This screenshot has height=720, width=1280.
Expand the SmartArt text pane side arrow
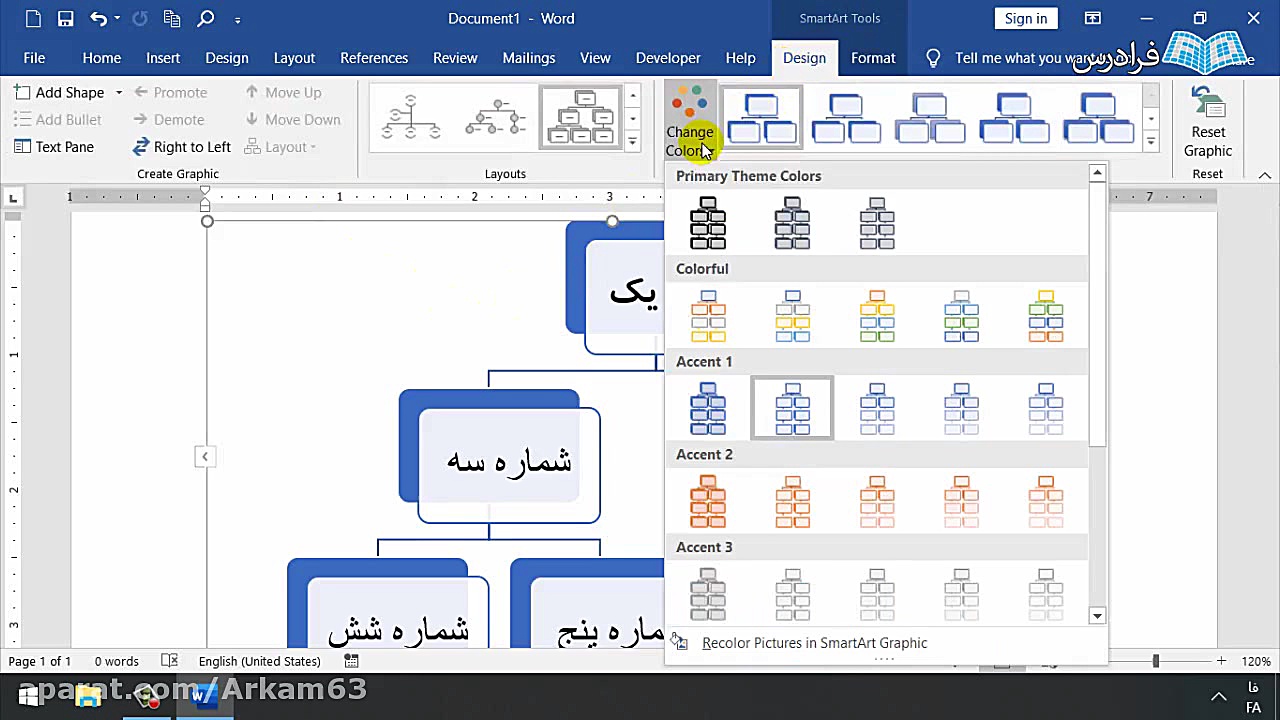pos(204,456)
